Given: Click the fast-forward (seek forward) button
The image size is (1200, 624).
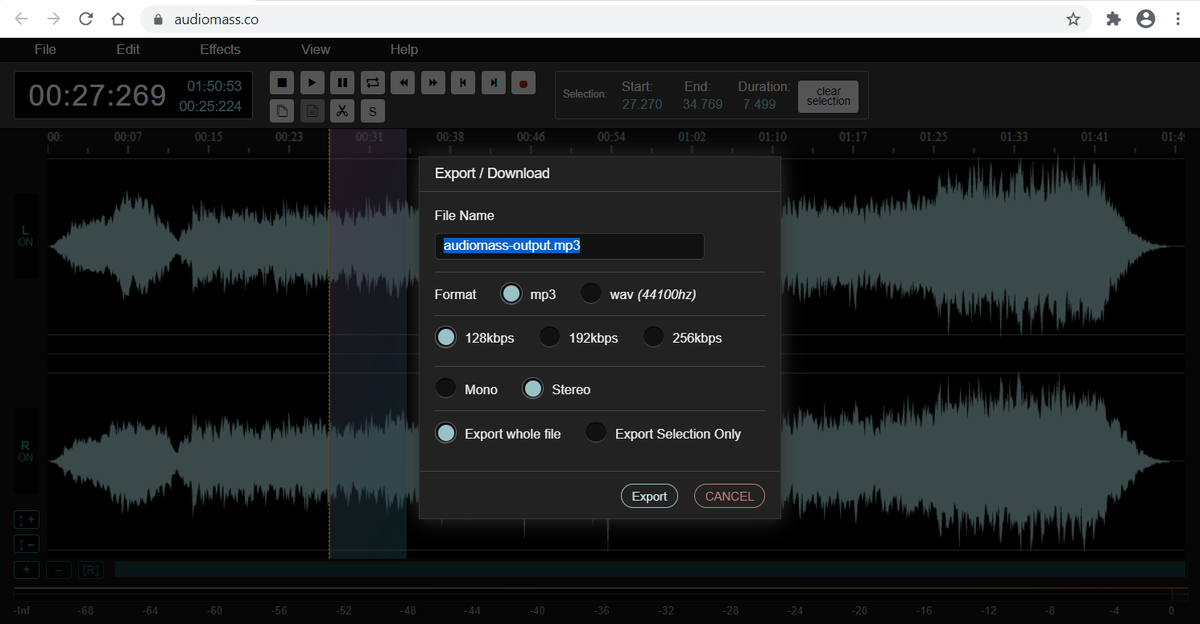Looking at the screenshot, I should 432,83.
